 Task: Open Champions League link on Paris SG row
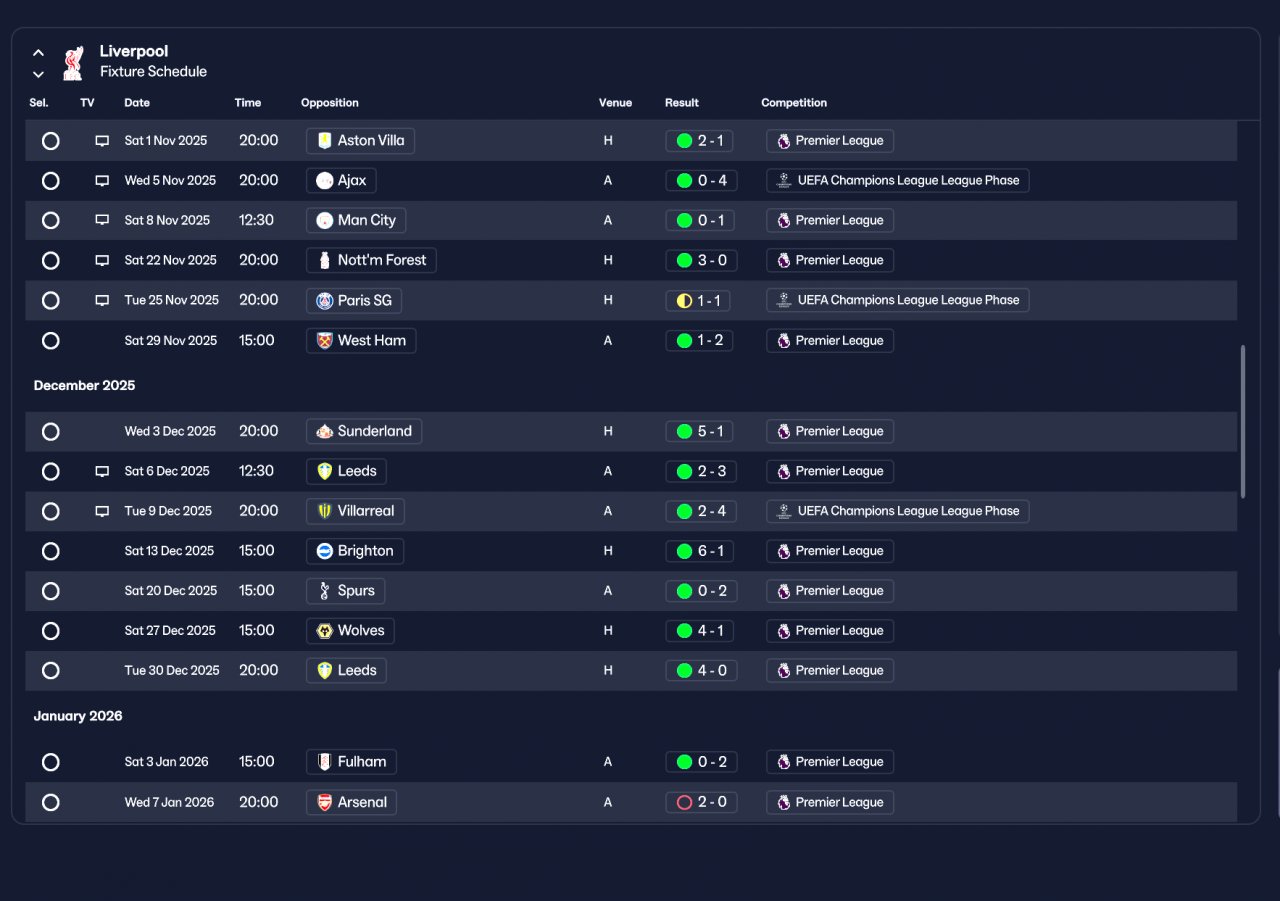[898, 300]
